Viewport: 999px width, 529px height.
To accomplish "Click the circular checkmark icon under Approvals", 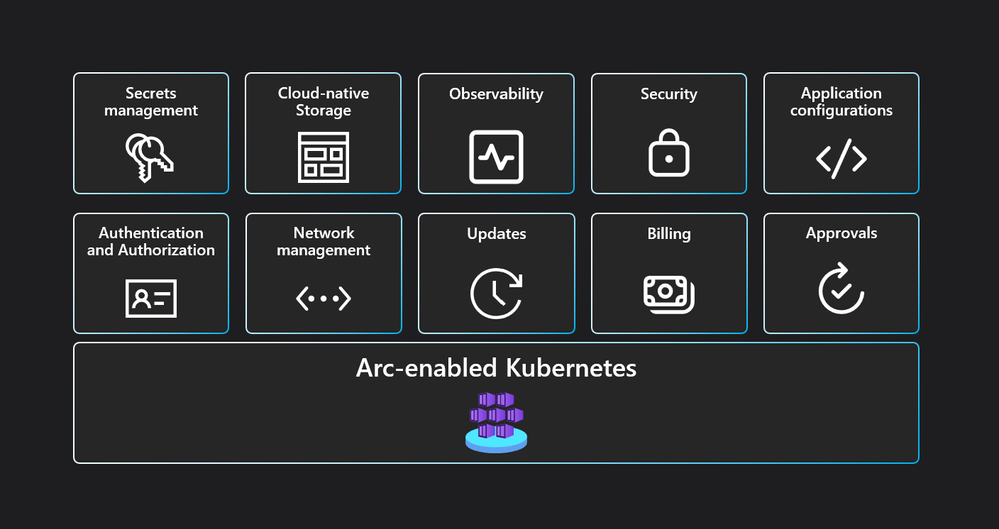I will (x=841, y=289).
